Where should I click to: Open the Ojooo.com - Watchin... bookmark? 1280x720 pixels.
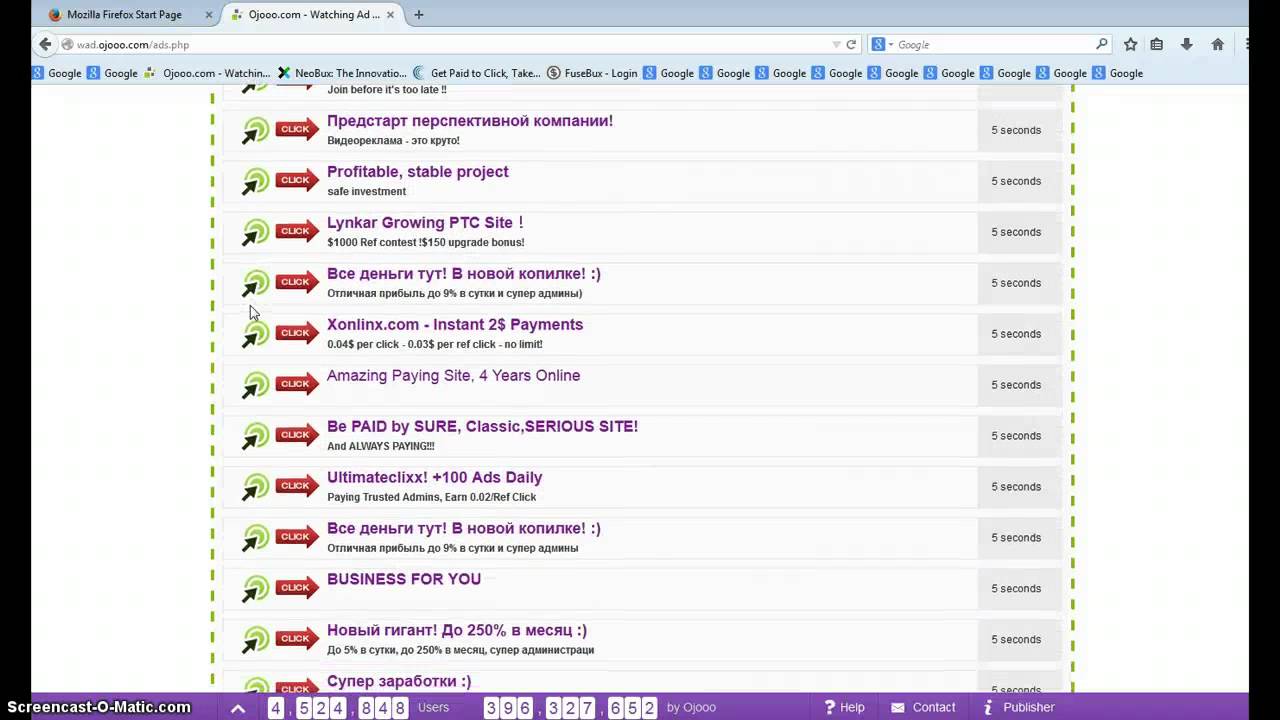point(207,73)
